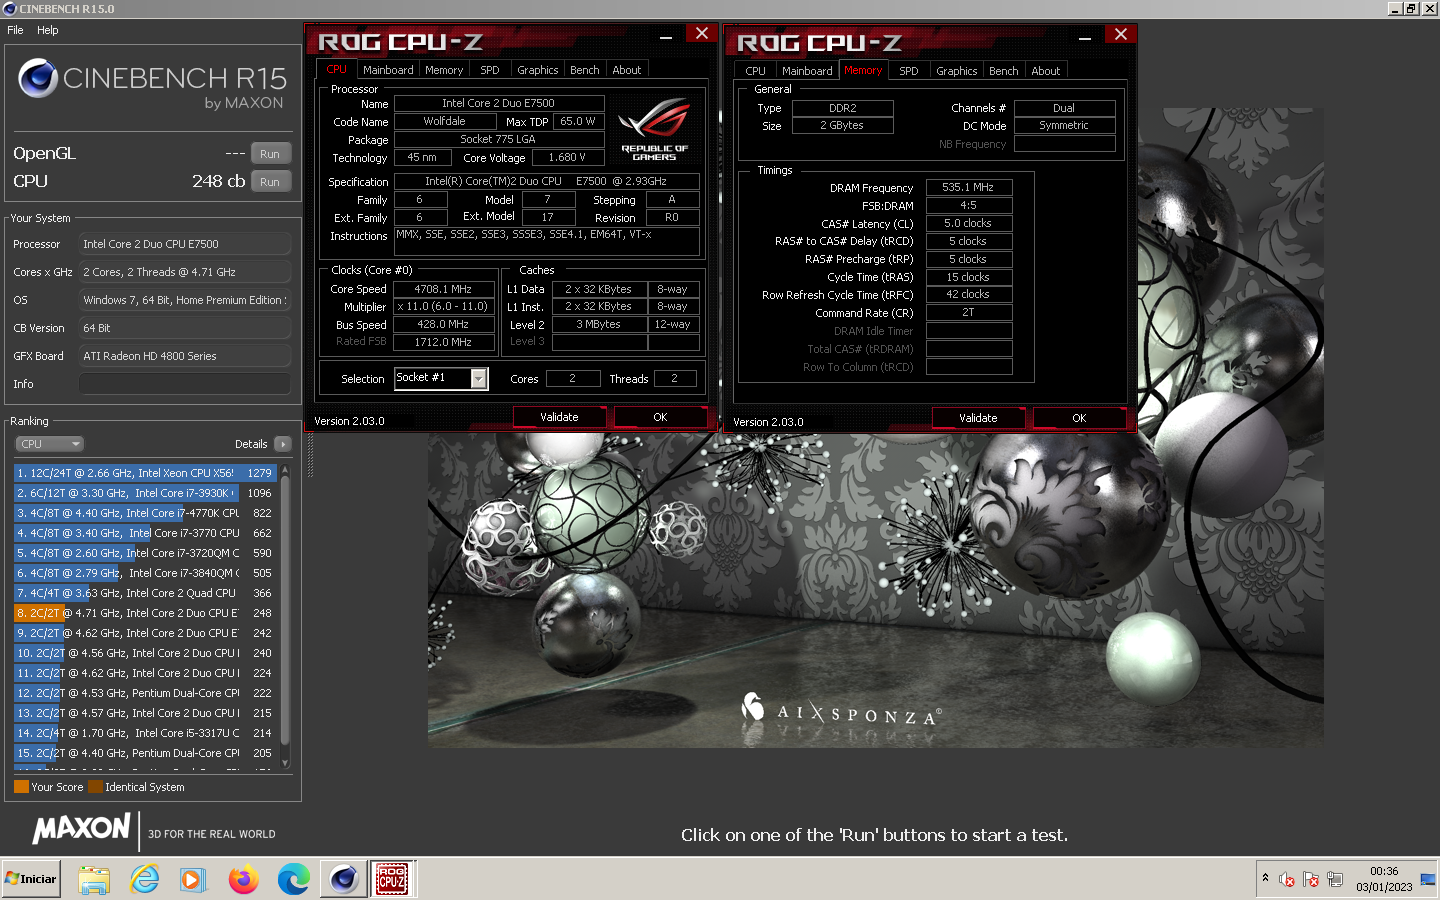Run the CPU benchmark test

coord(270,182)
